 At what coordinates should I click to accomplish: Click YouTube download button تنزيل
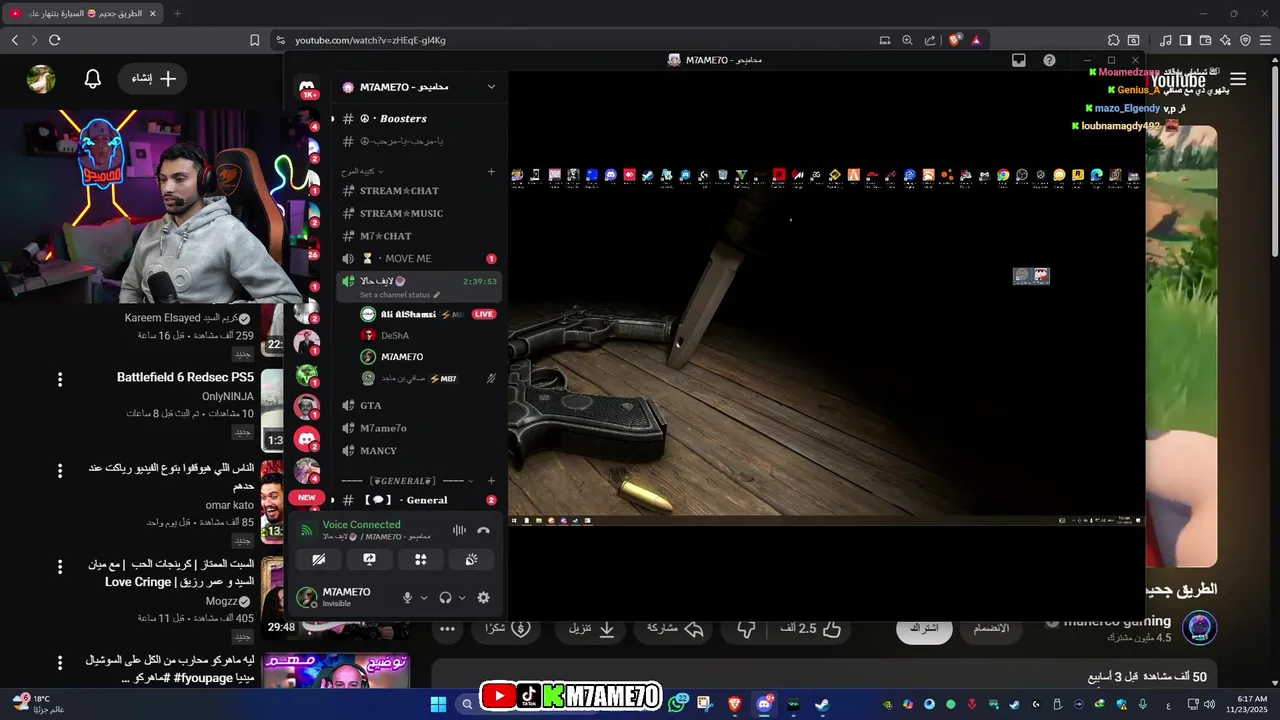pyautogui.click(x=592, y=629)
